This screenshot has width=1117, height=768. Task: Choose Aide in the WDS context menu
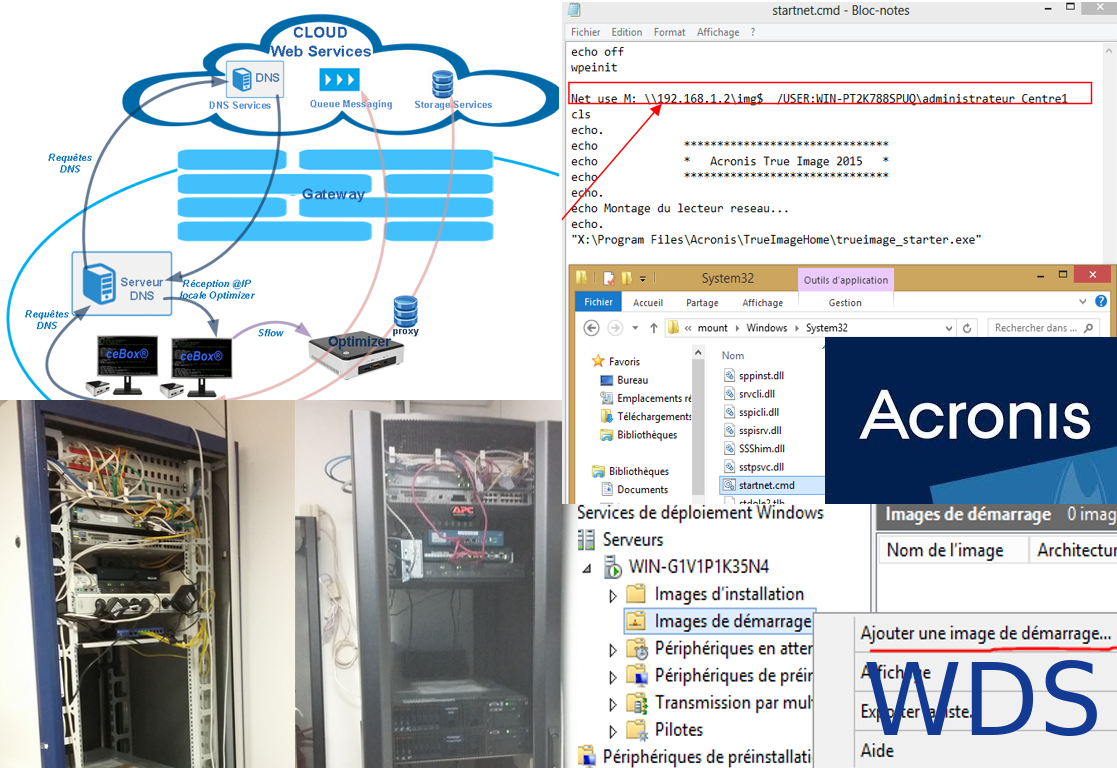[x=877, y=751]
